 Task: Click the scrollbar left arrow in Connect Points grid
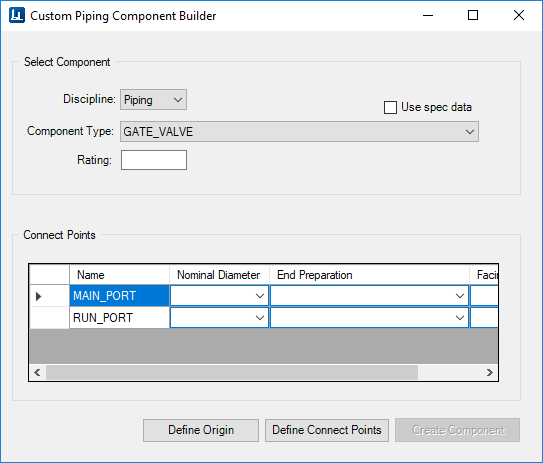pos(37,372)
